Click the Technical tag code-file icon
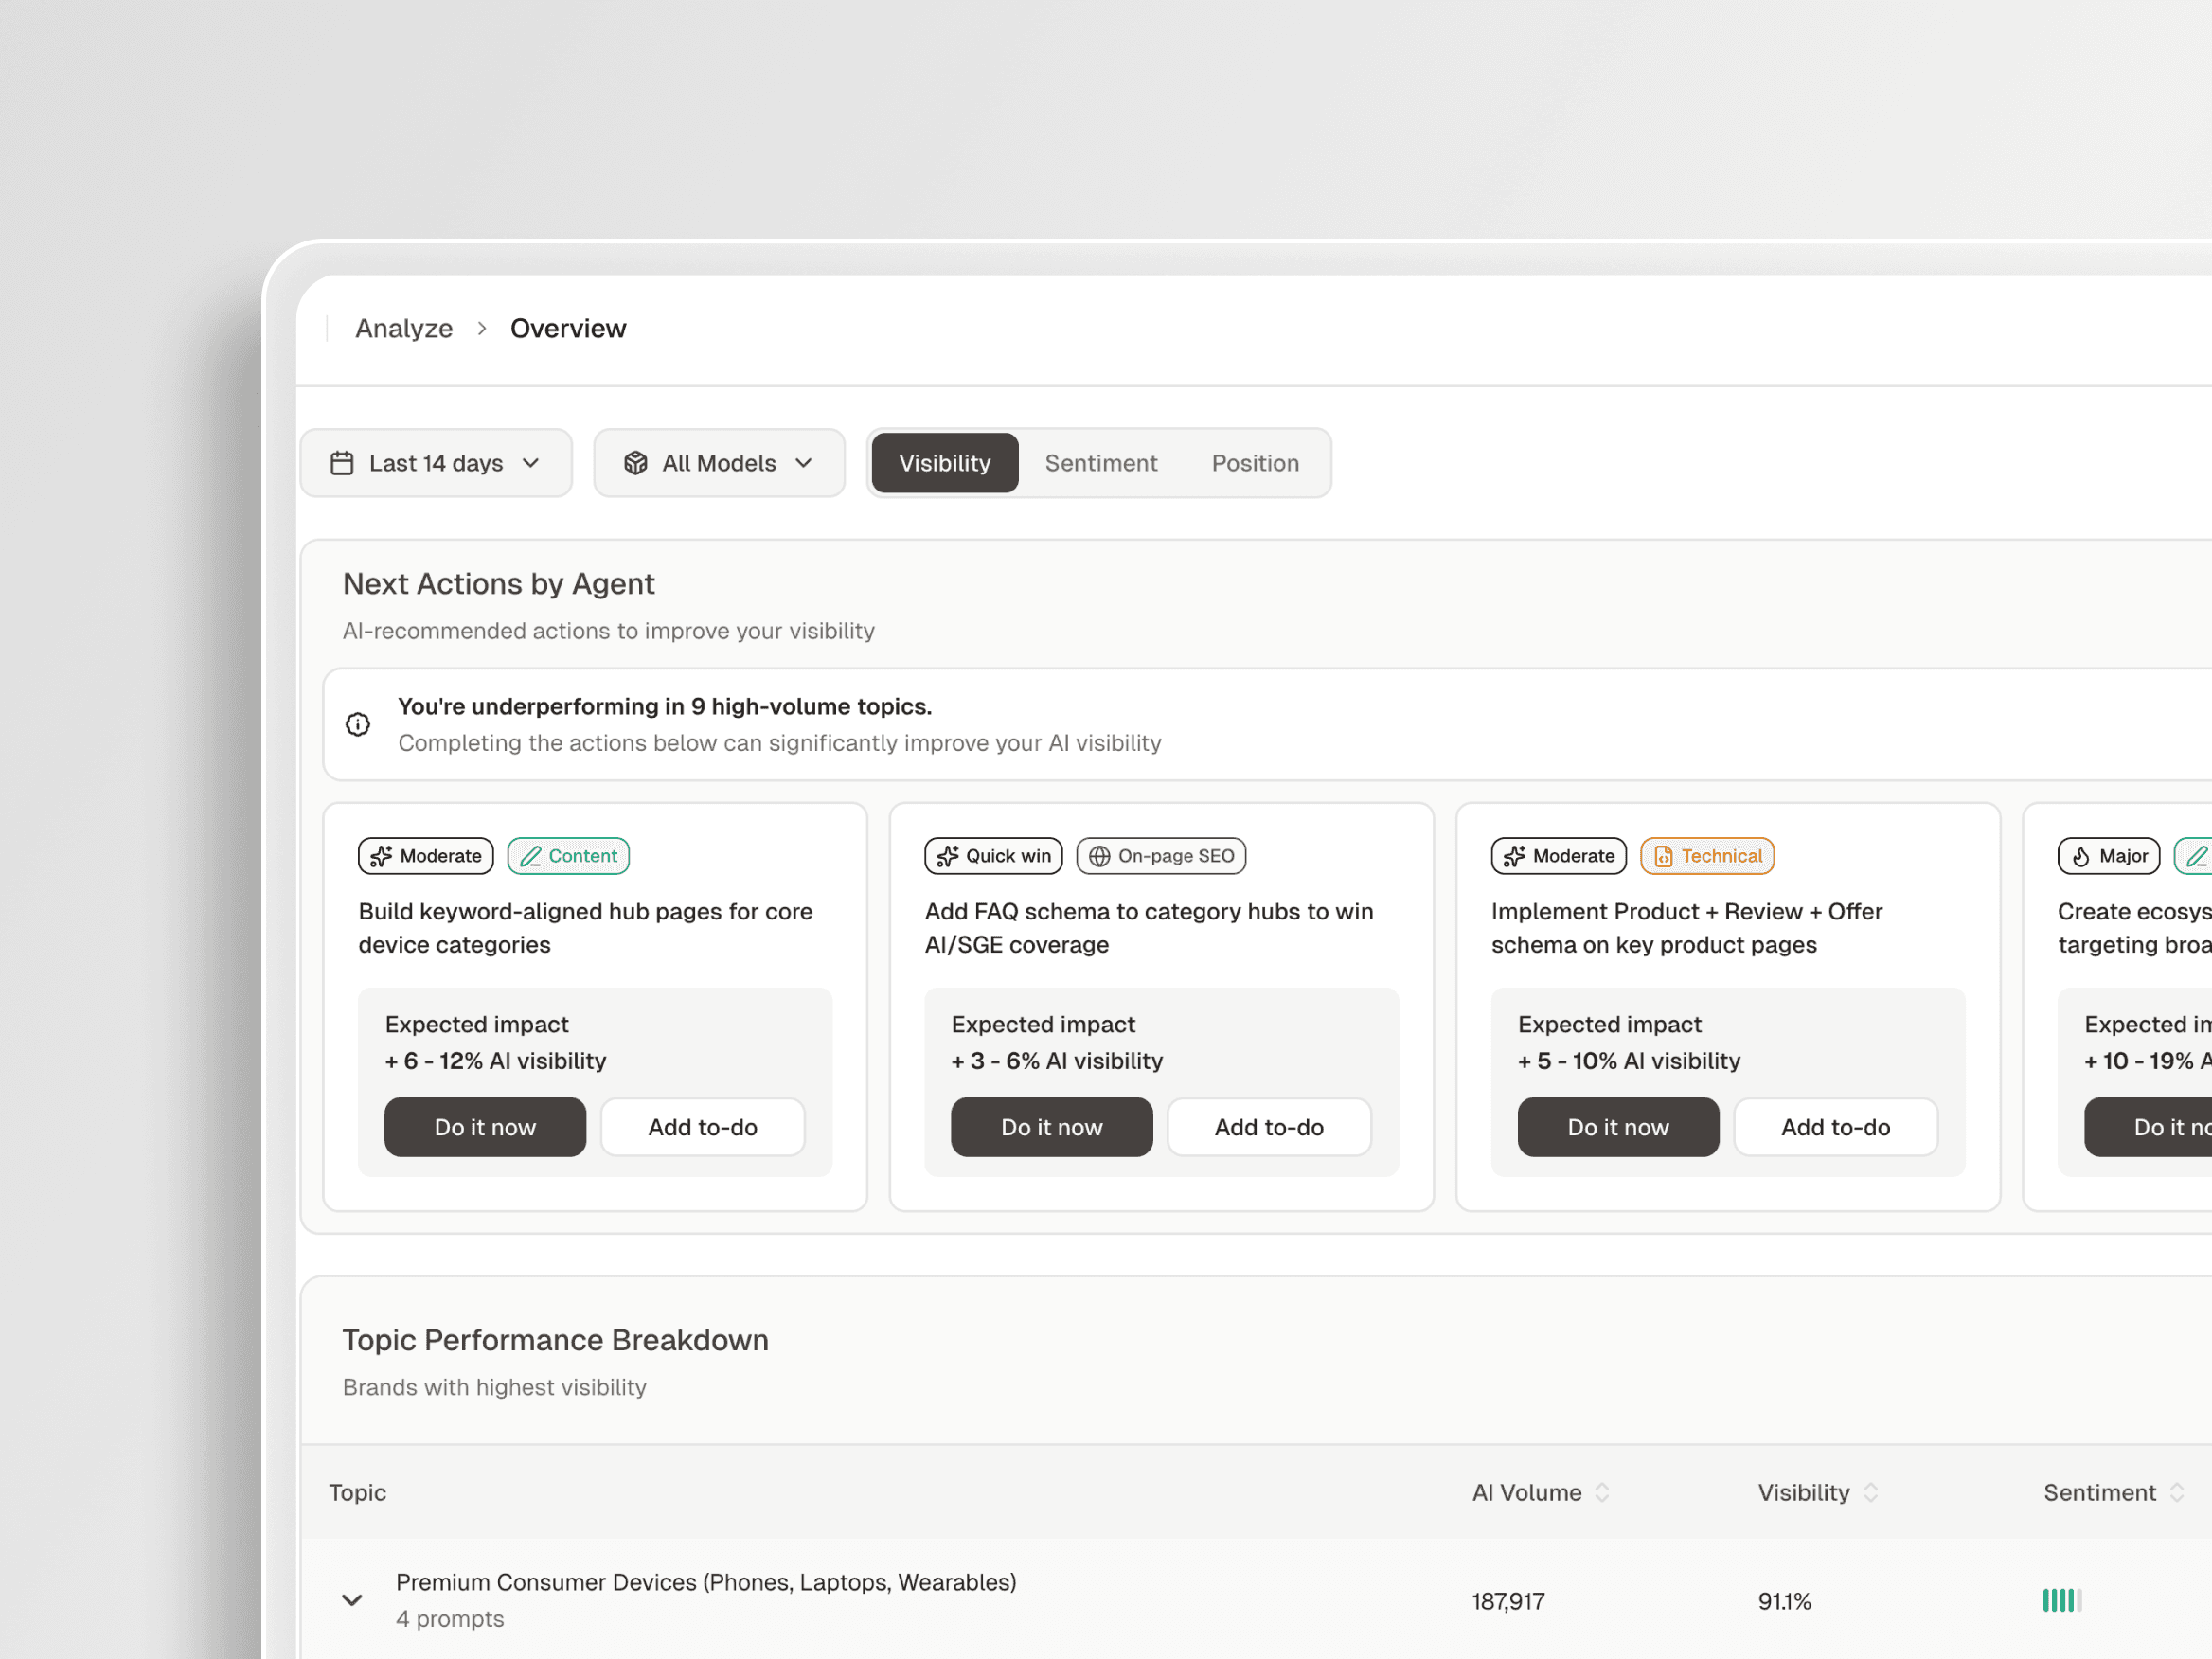 point(1663,856)
